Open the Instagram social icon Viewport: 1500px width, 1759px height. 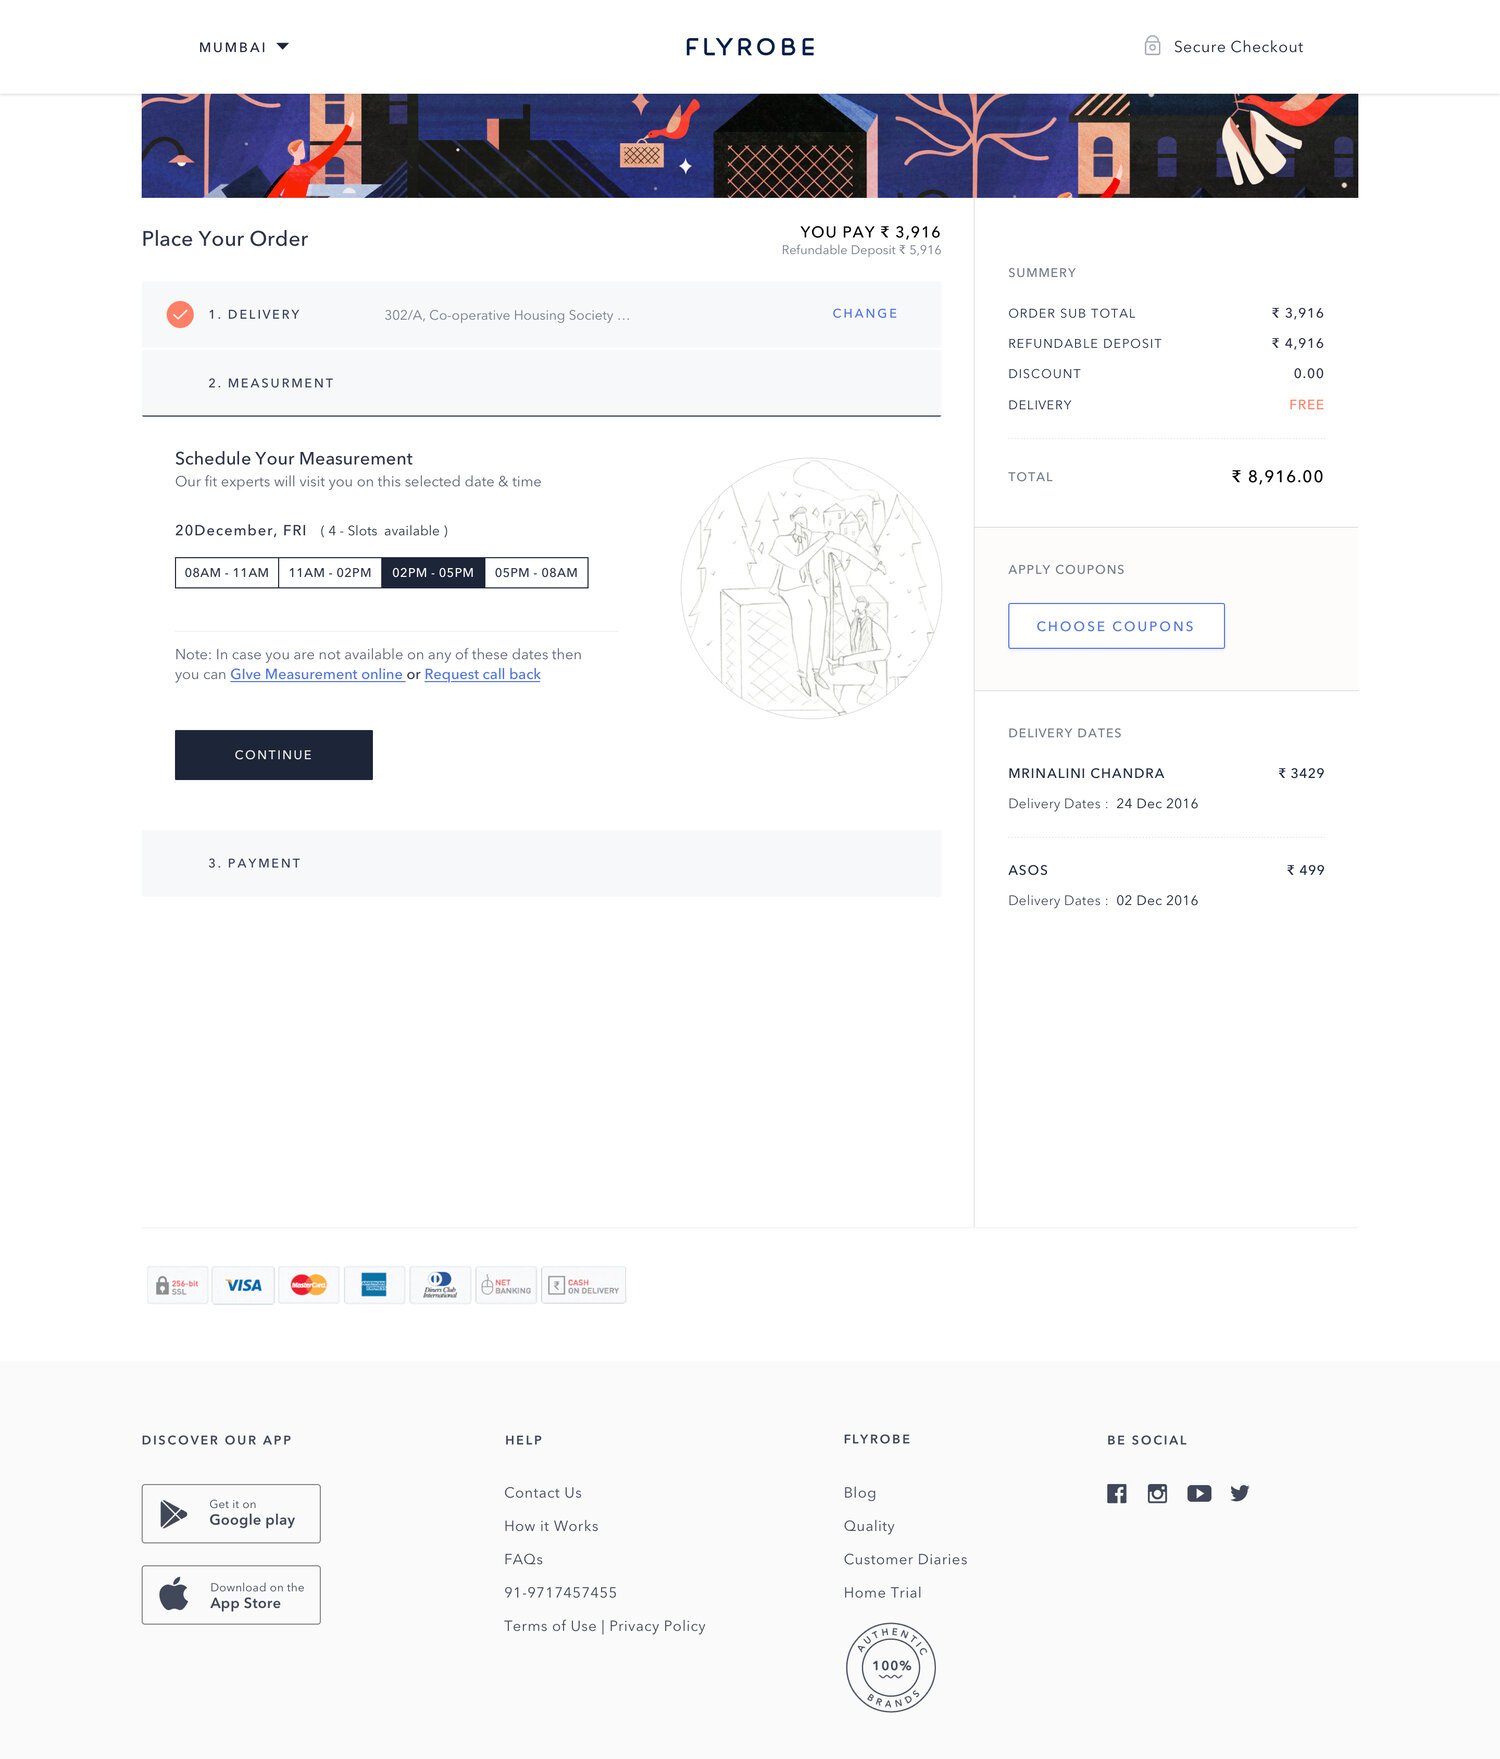(x=1157, y=1493)
